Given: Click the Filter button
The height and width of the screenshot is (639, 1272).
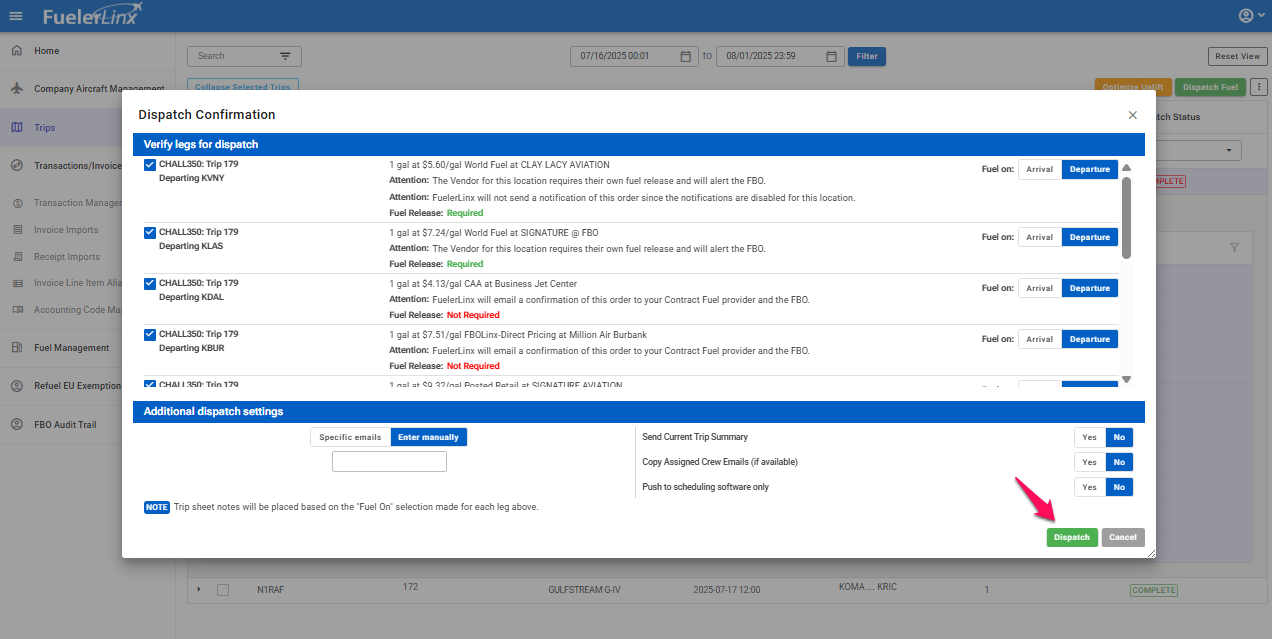Looking at the screenshot, I should [x=867, y=56].
